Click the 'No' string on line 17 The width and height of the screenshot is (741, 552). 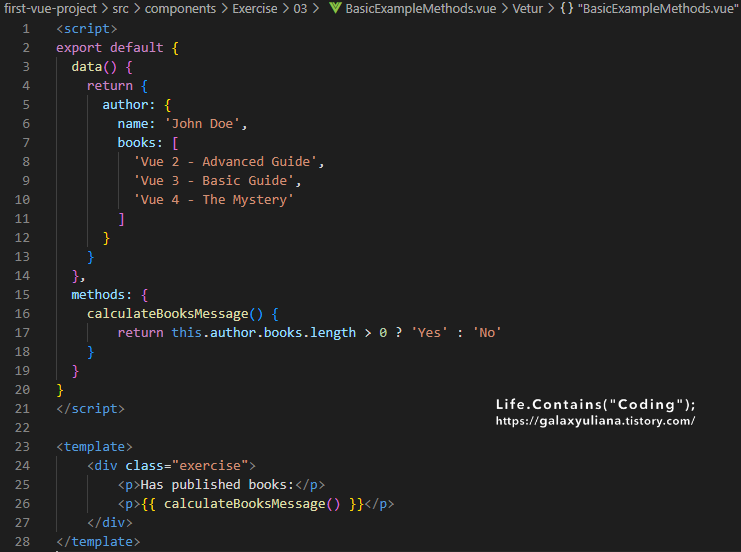[x=487, y=333]
